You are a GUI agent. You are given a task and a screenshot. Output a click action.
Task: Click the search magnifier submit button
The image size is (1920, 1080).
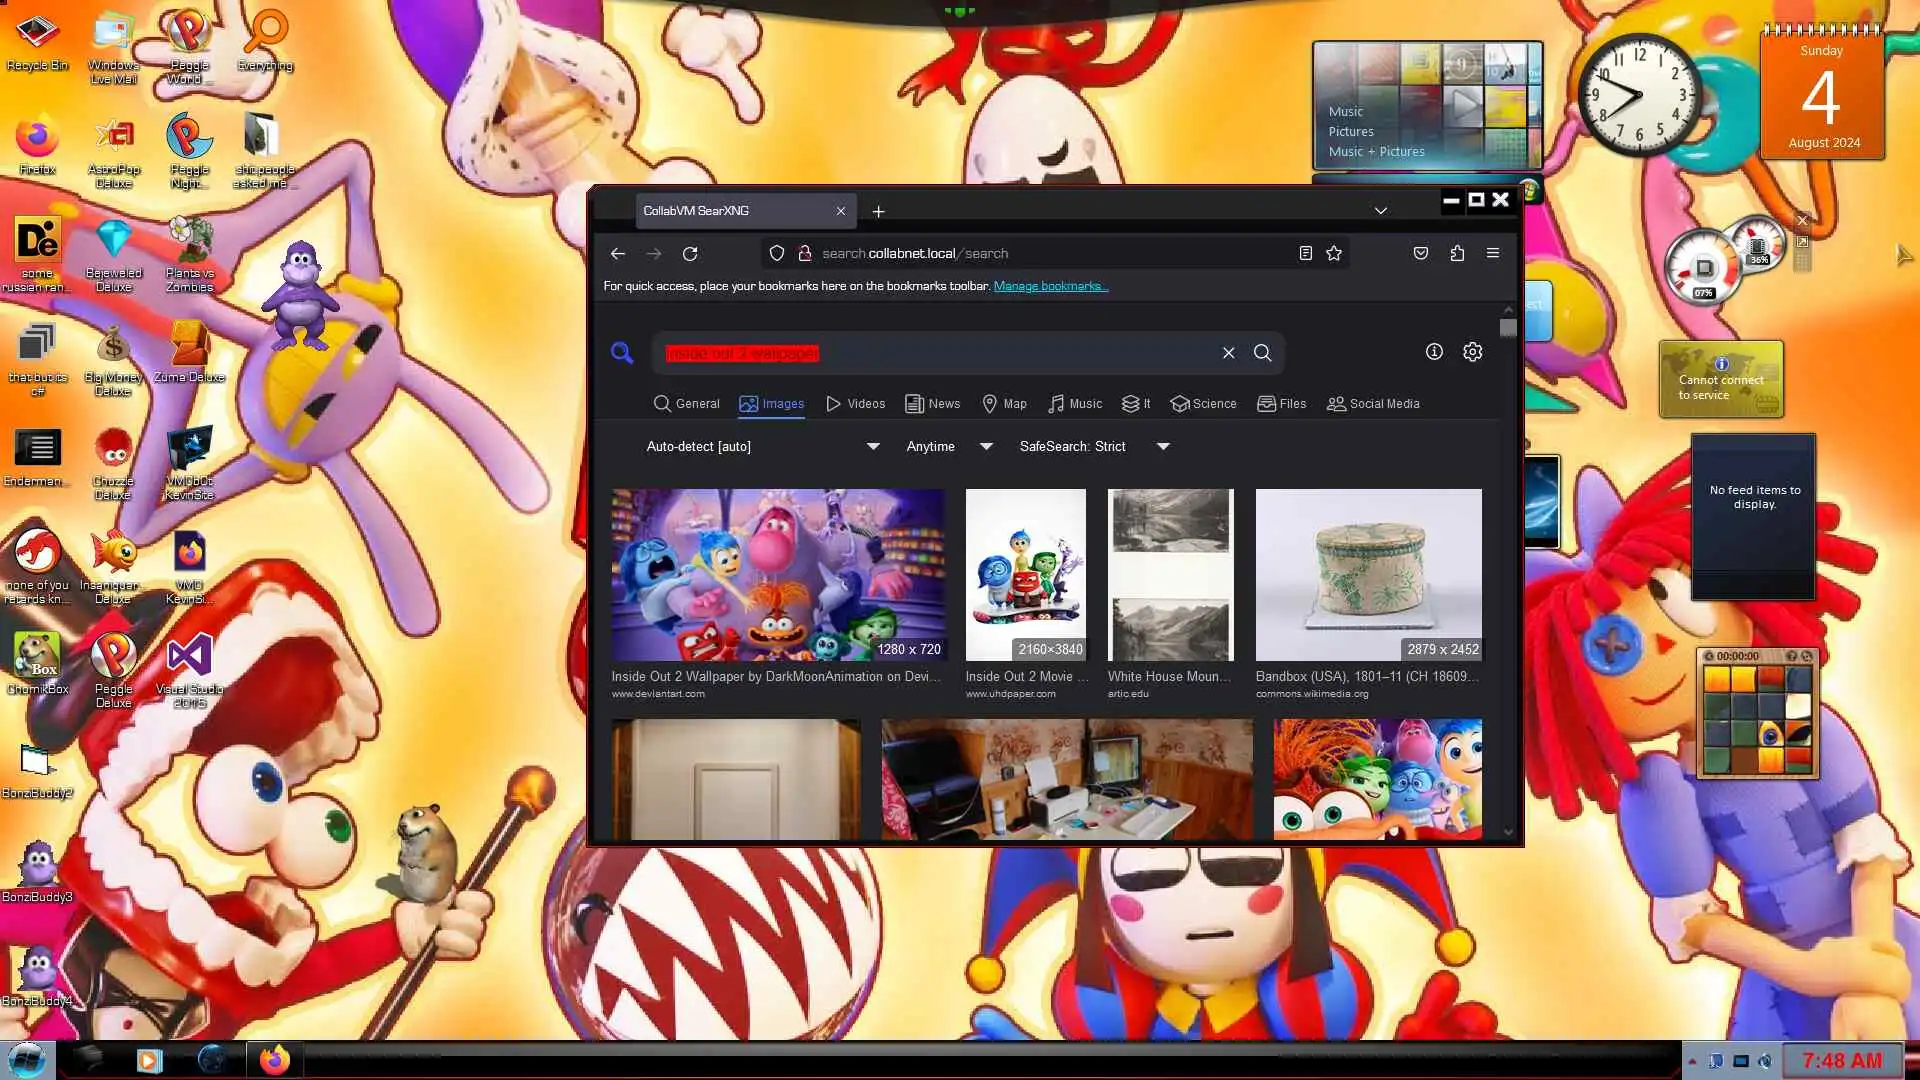pyautogui.click(x=1262, y=353)
